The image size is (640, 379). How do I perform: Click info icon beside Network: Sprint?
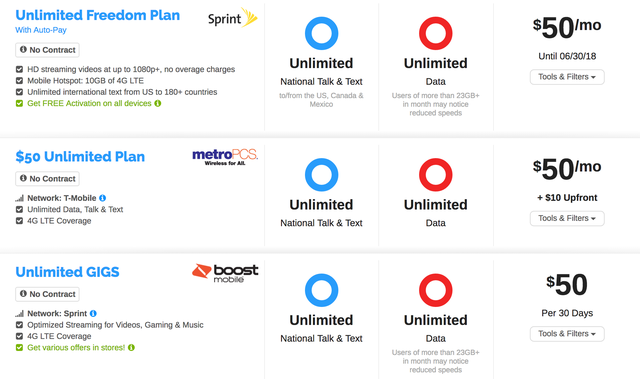93,313
